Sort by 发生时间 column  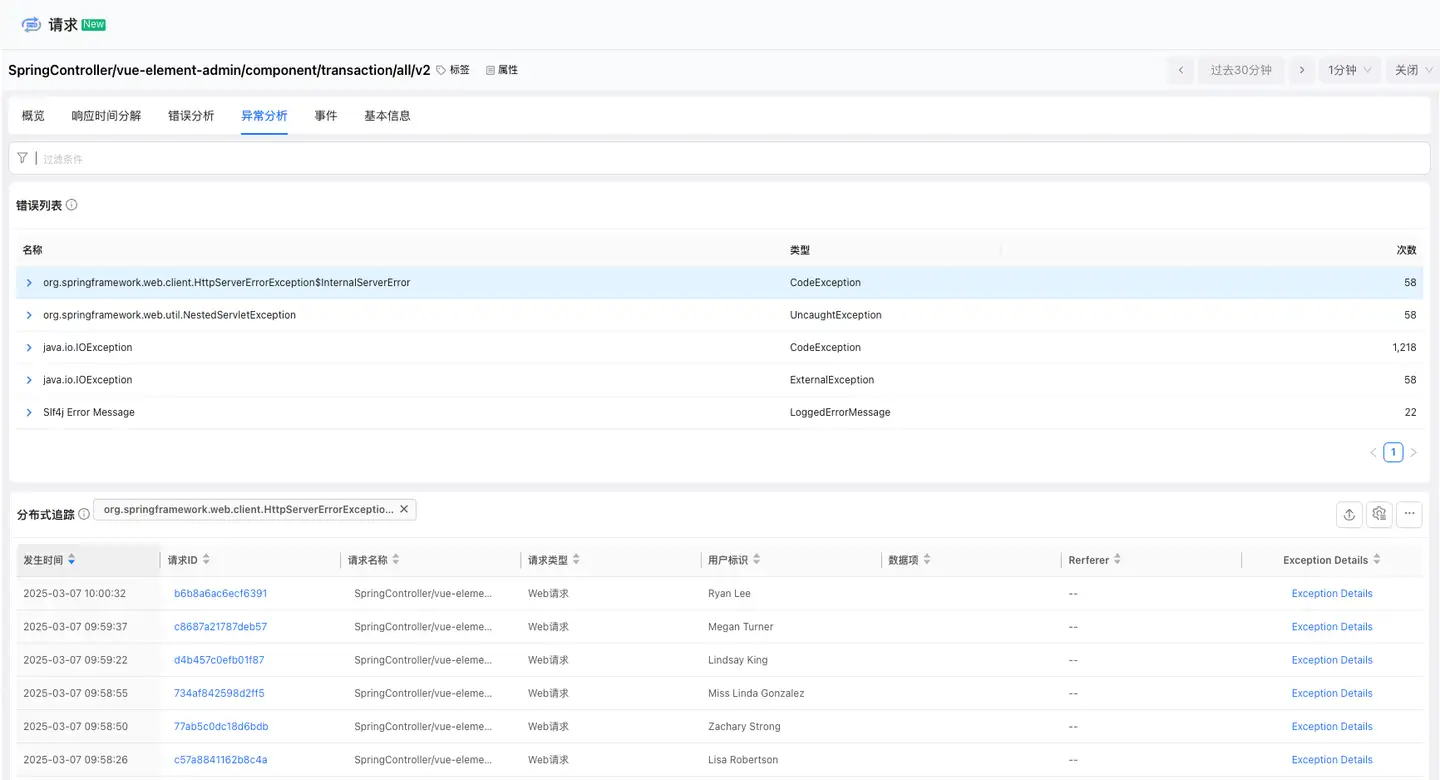[72, 560]
